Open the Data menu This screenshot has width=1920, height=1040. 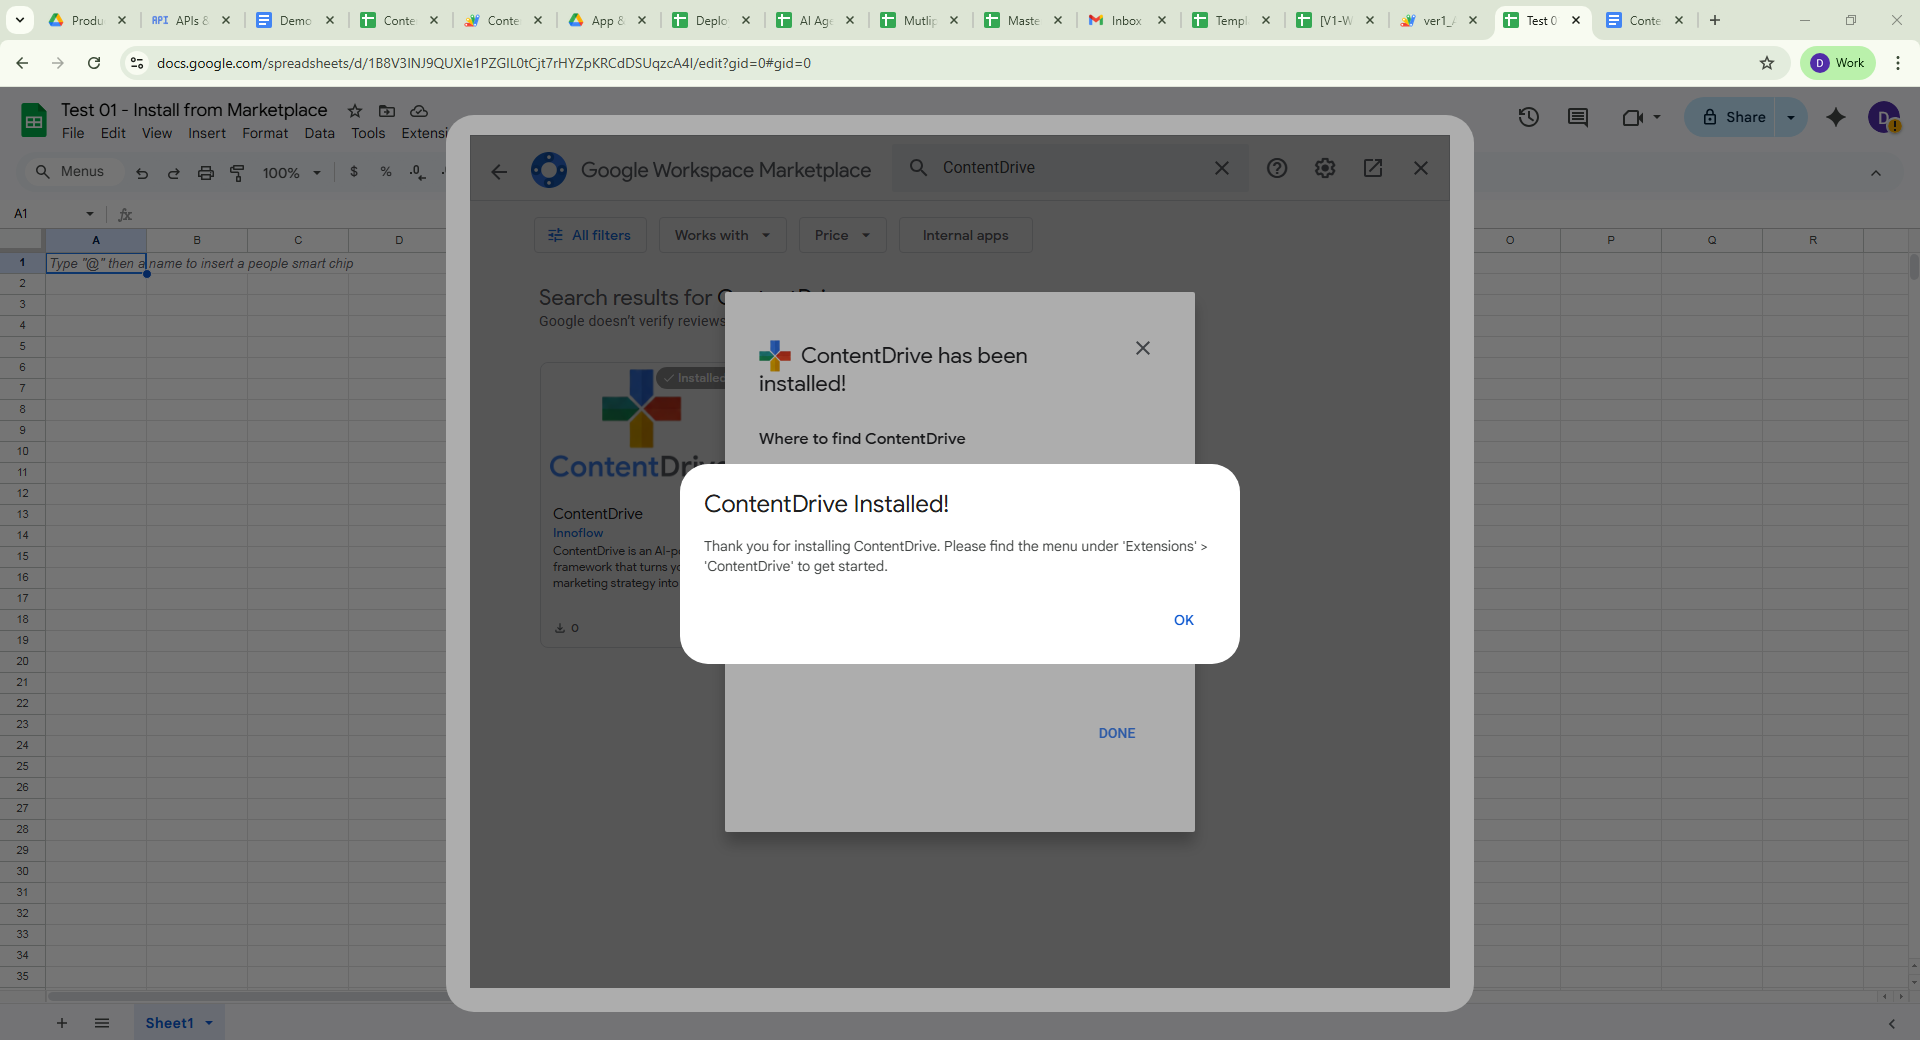(x=320, y=133)
